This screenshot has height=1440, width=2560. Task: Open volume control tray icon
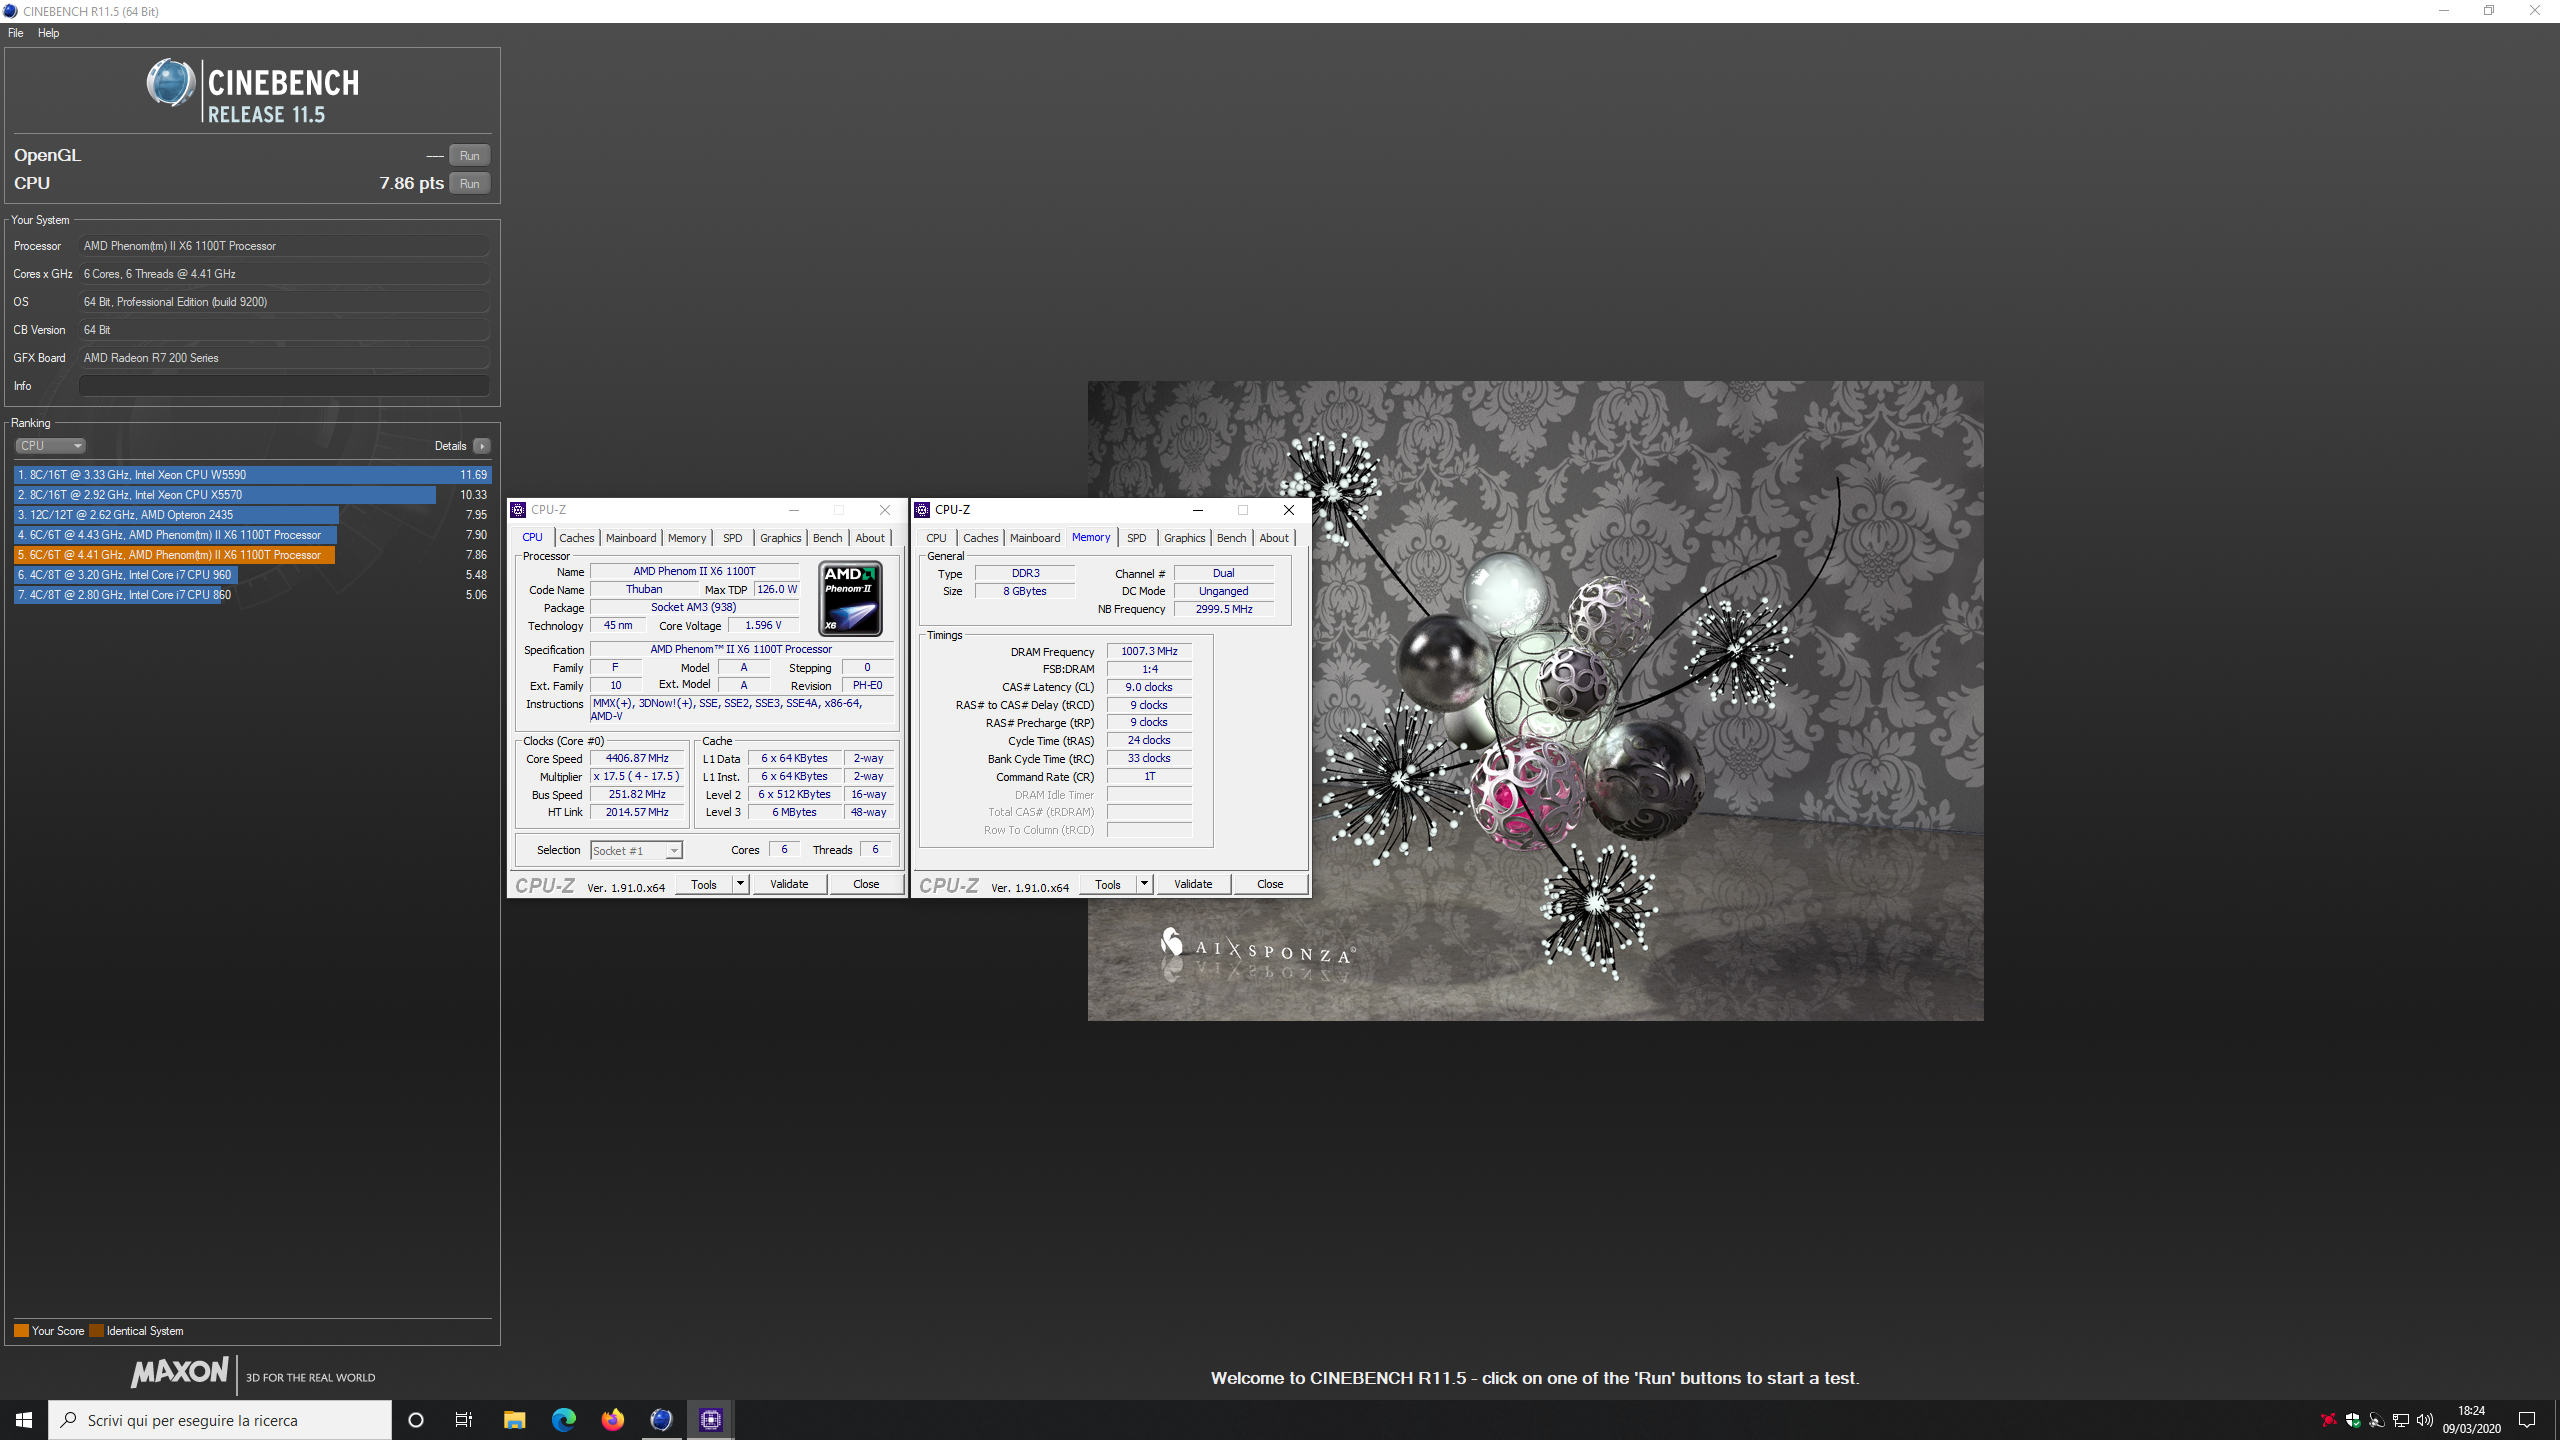click(x=2425, y=1420)
